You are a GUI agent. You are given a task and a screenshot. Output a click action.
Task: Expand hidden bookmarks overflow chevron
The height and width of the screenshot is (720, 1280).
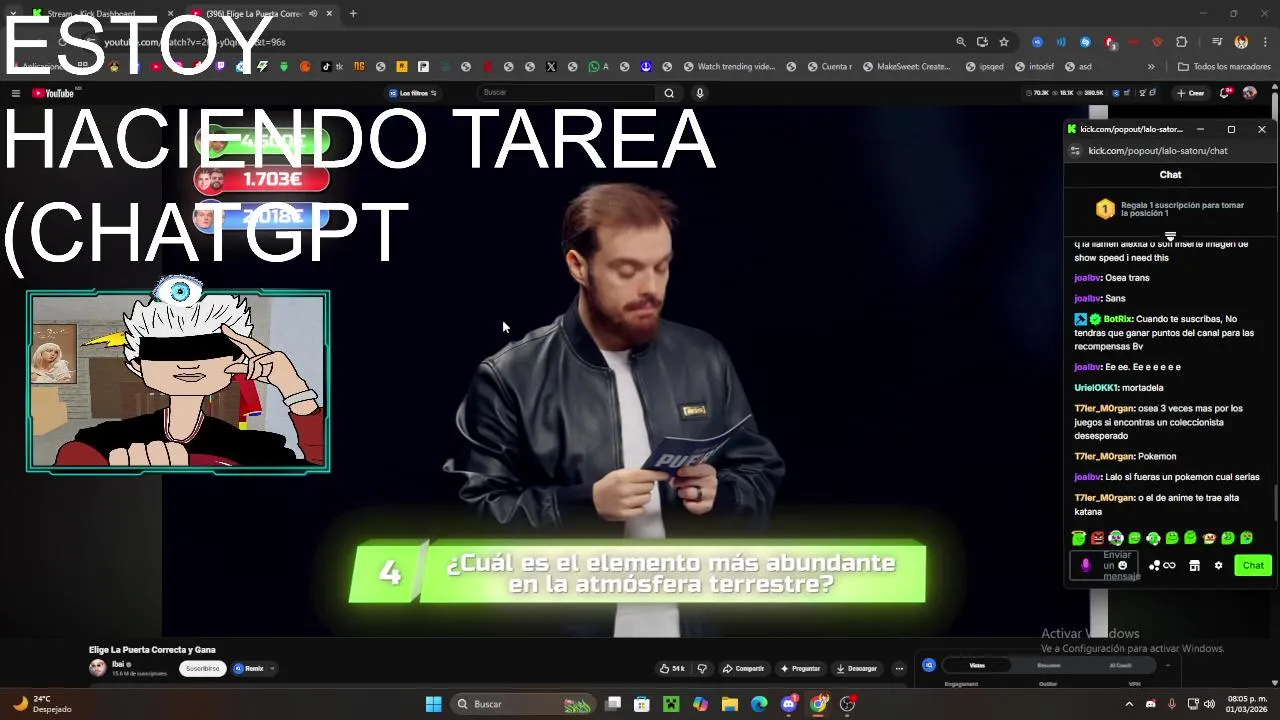point(1151,67)
